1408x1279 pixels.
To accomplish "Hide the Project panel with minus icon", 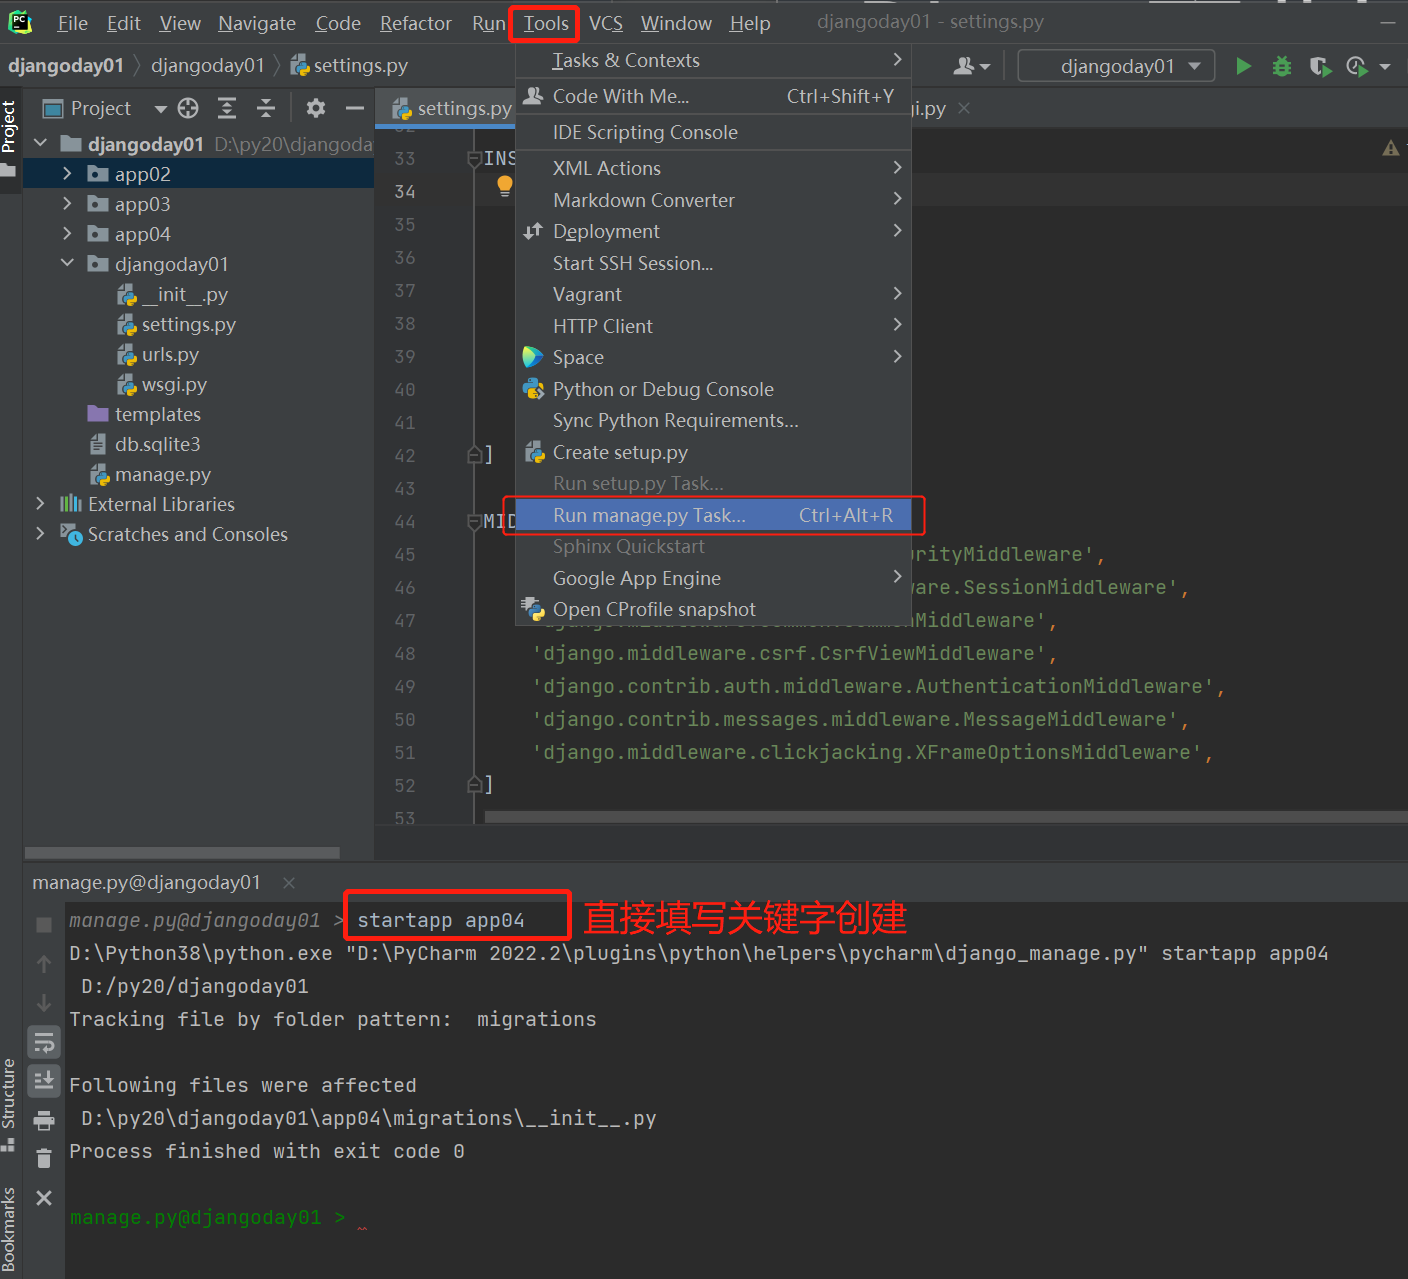I will point(354,108).
